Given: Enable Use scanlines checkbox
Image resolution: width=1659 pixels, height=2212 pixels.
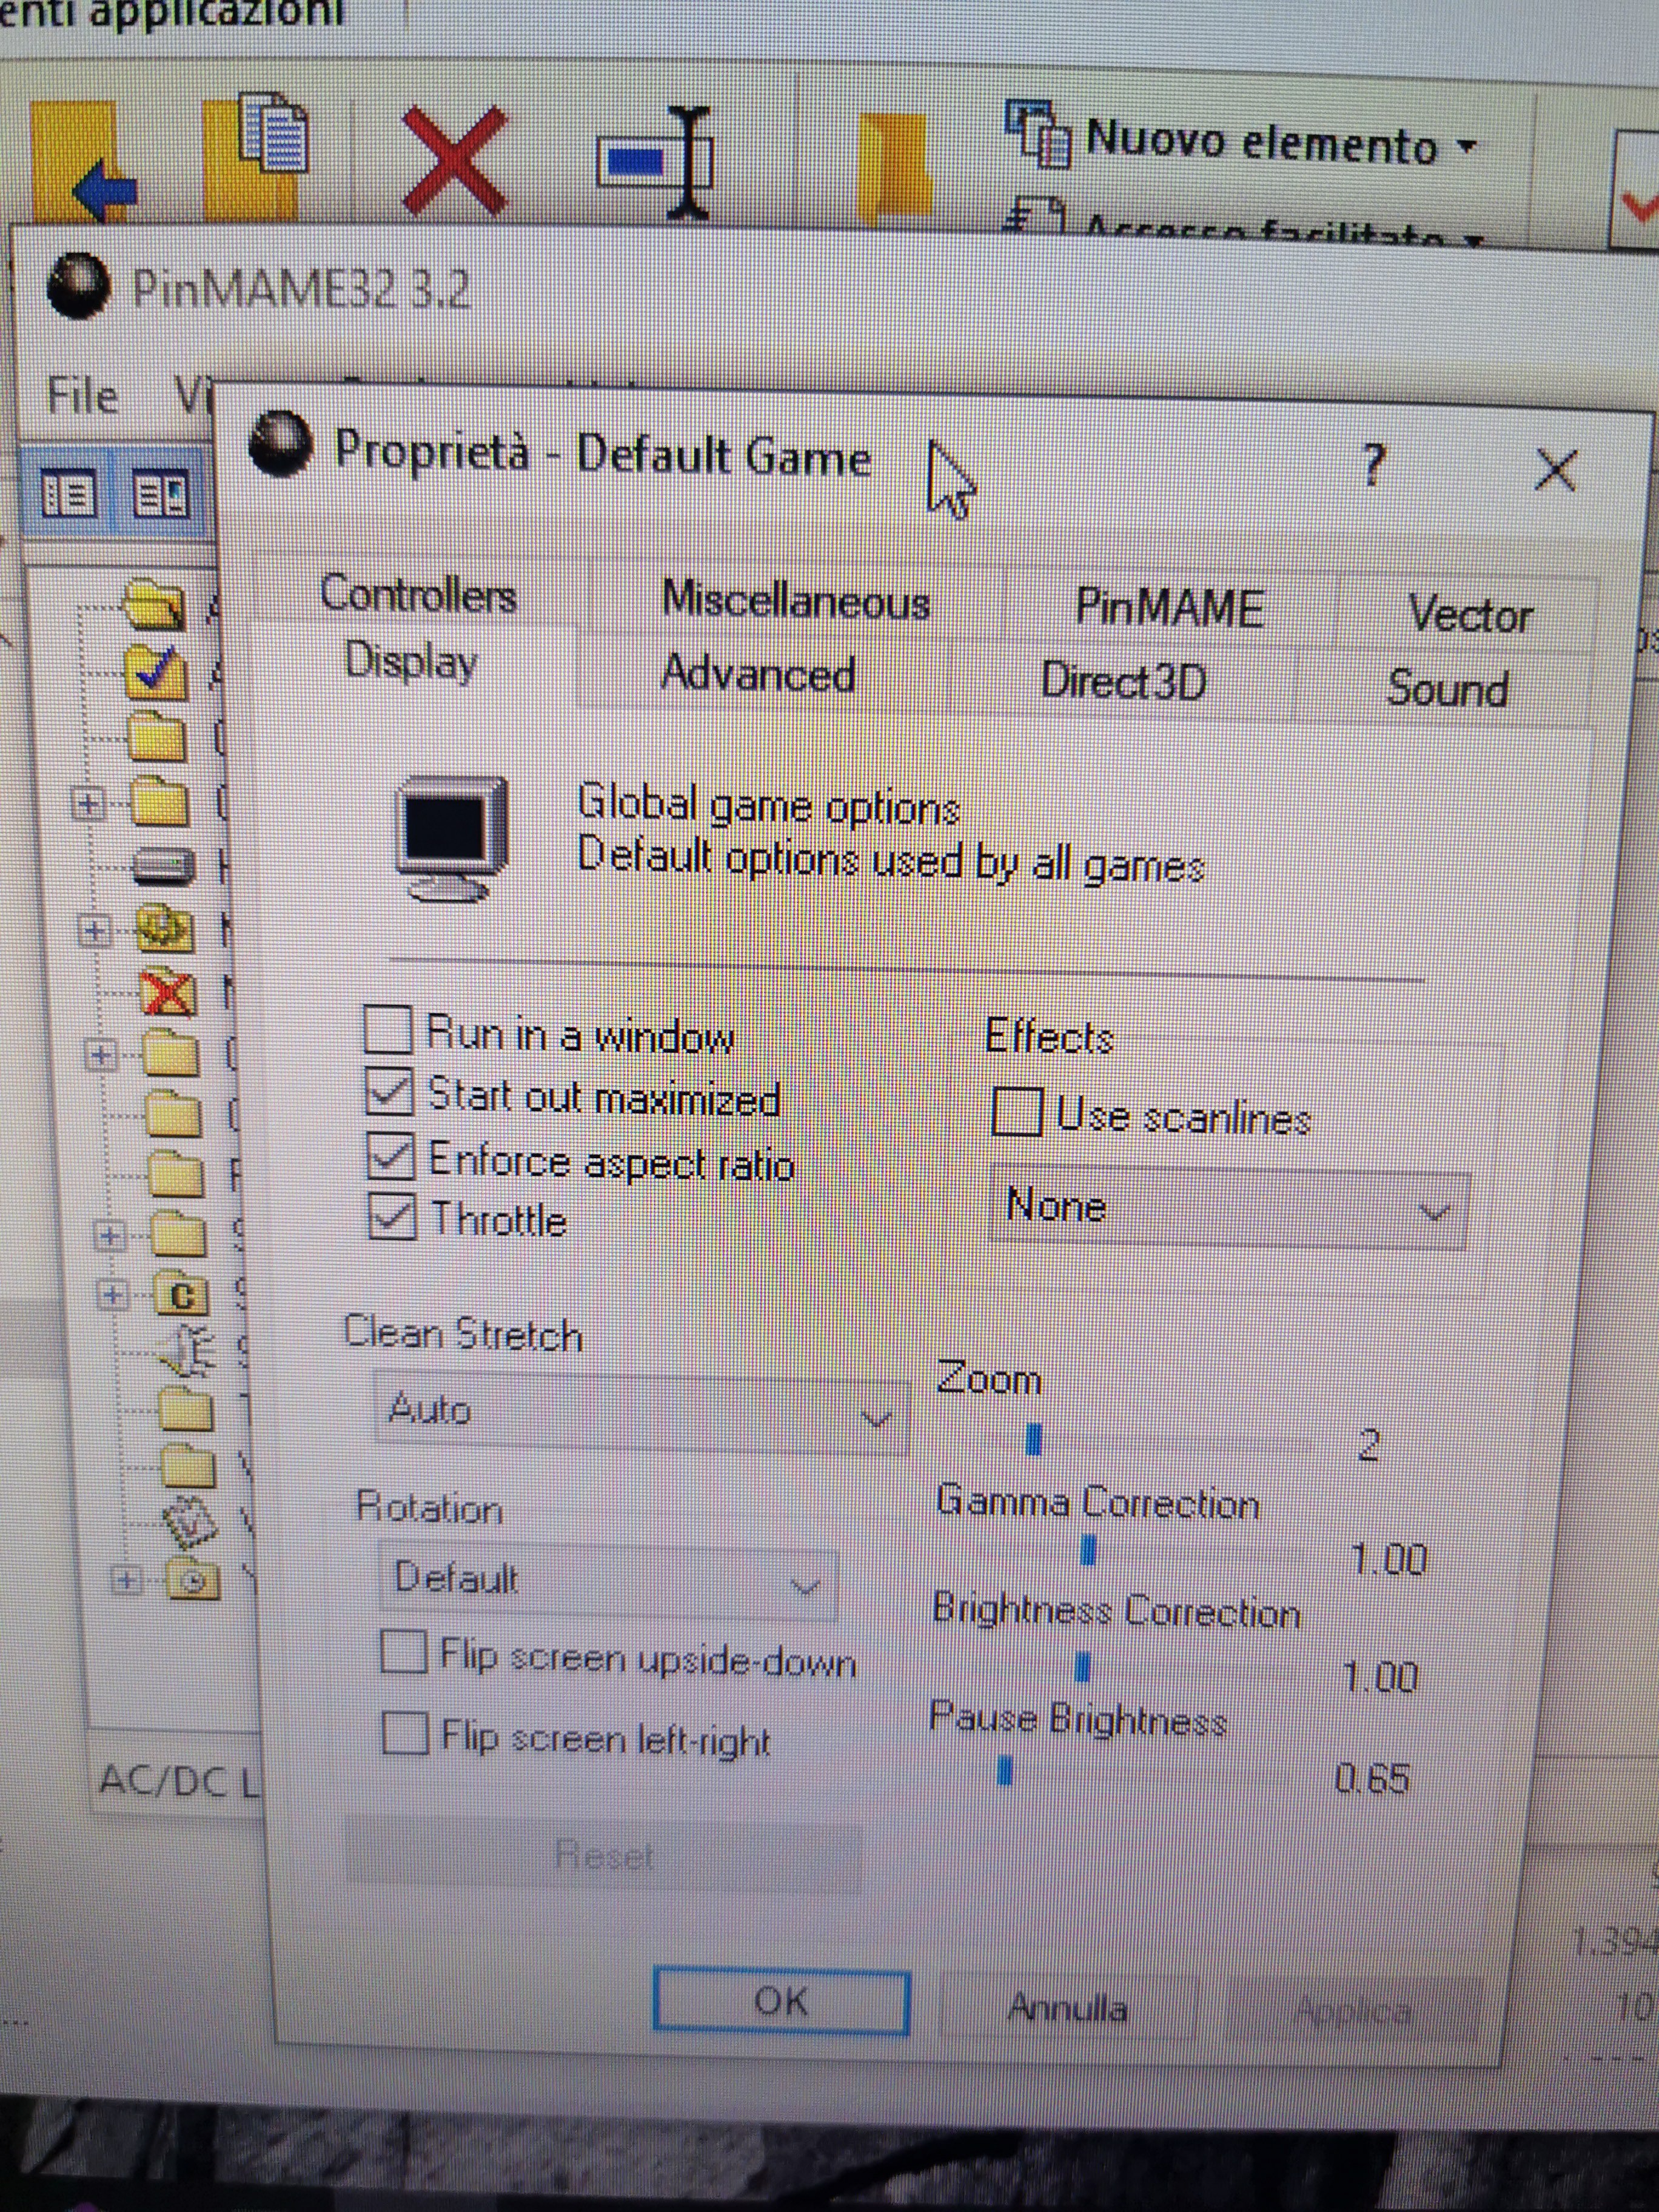Looking at the screenshot, I should 1017,1111.
